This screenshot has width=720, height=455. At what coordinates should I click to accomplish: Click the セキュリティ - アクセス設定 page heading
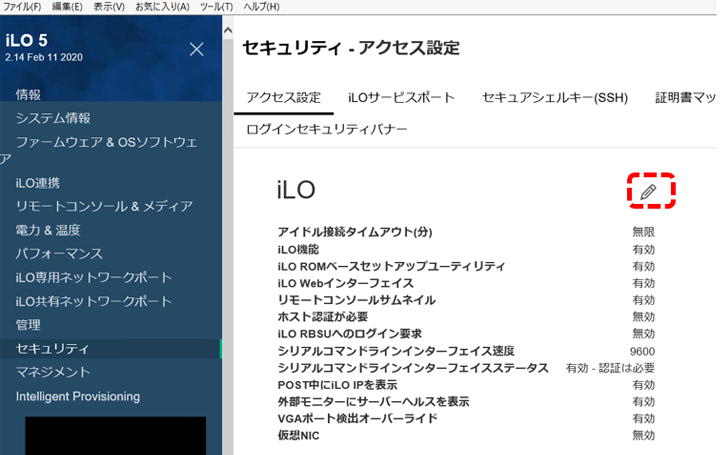point(351,48)
